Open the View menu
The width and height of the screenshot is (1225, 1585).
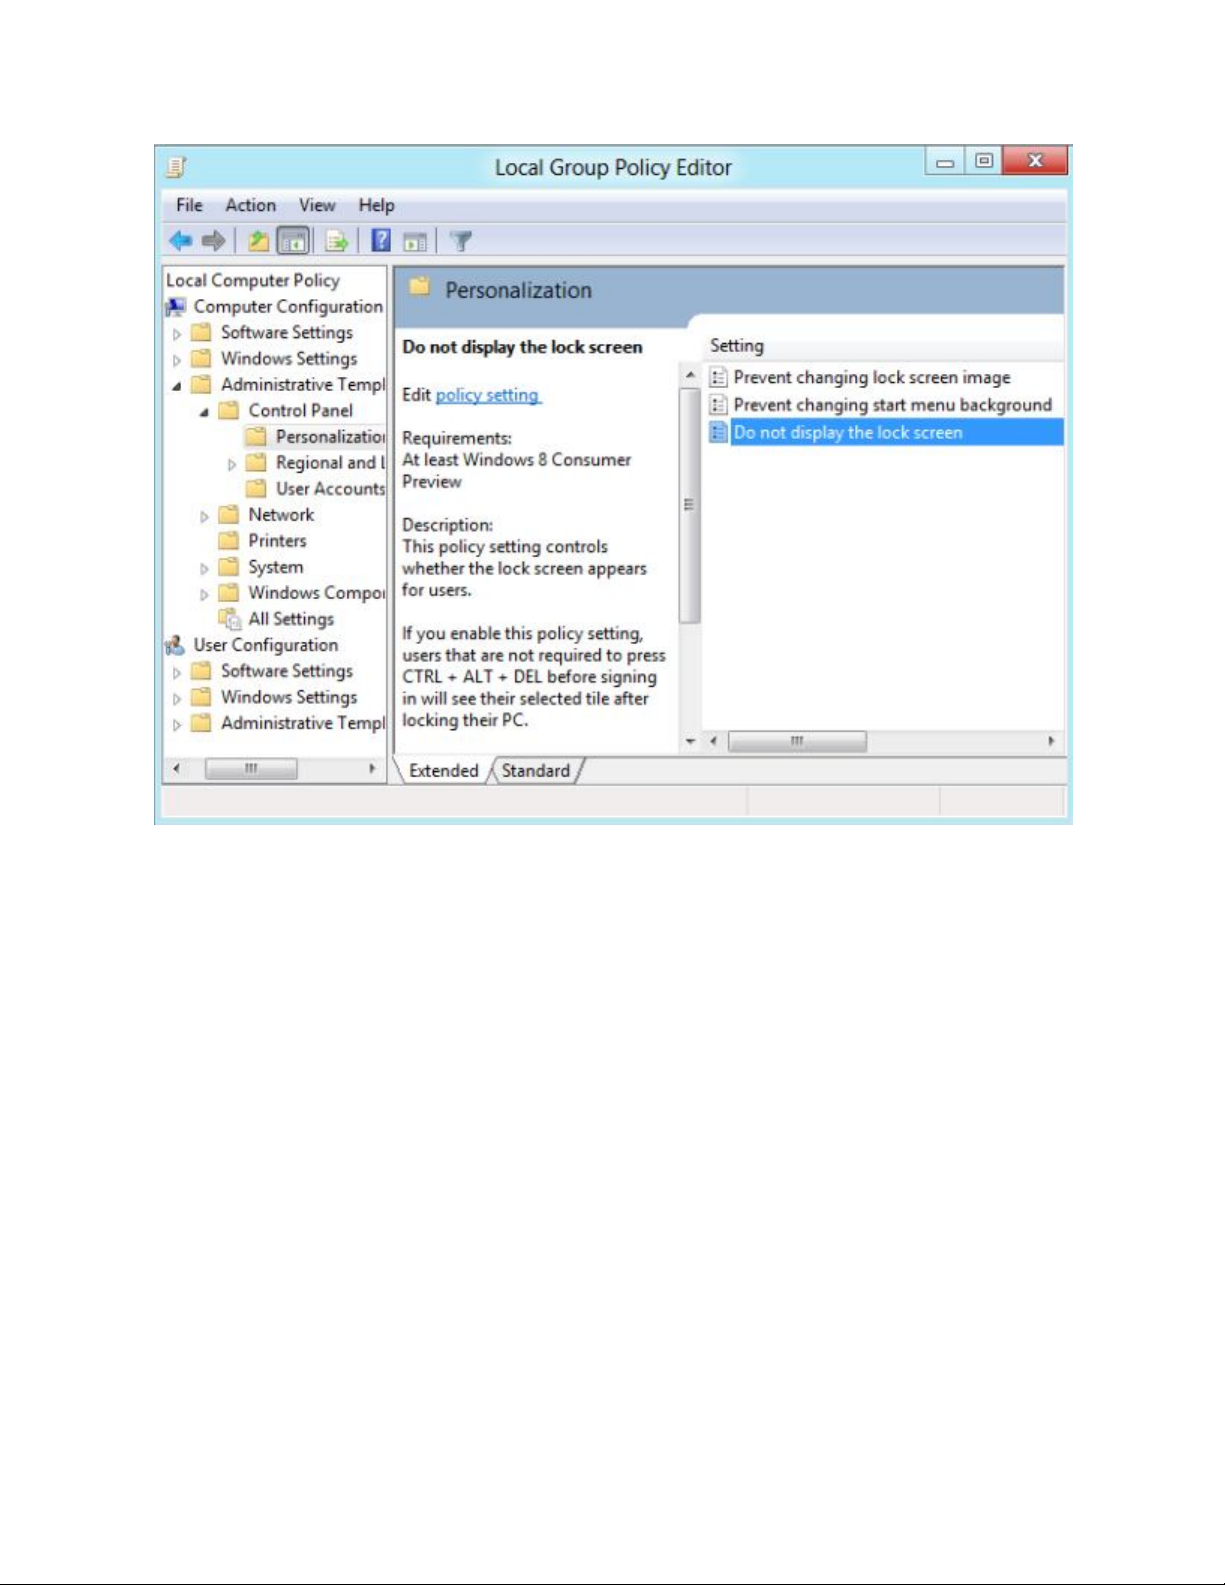[317, 205]
